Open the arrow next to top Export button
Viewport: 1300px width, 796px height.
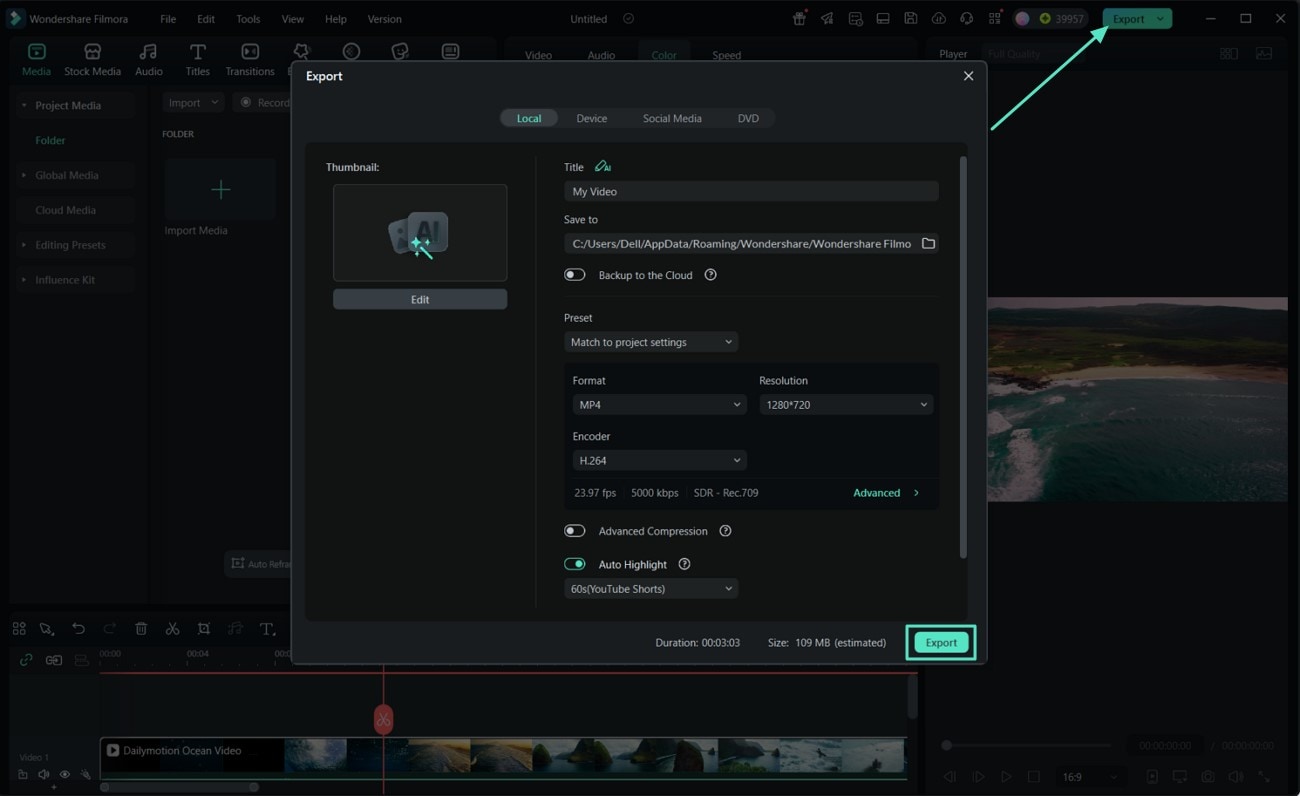click(x=1160, y=19)
